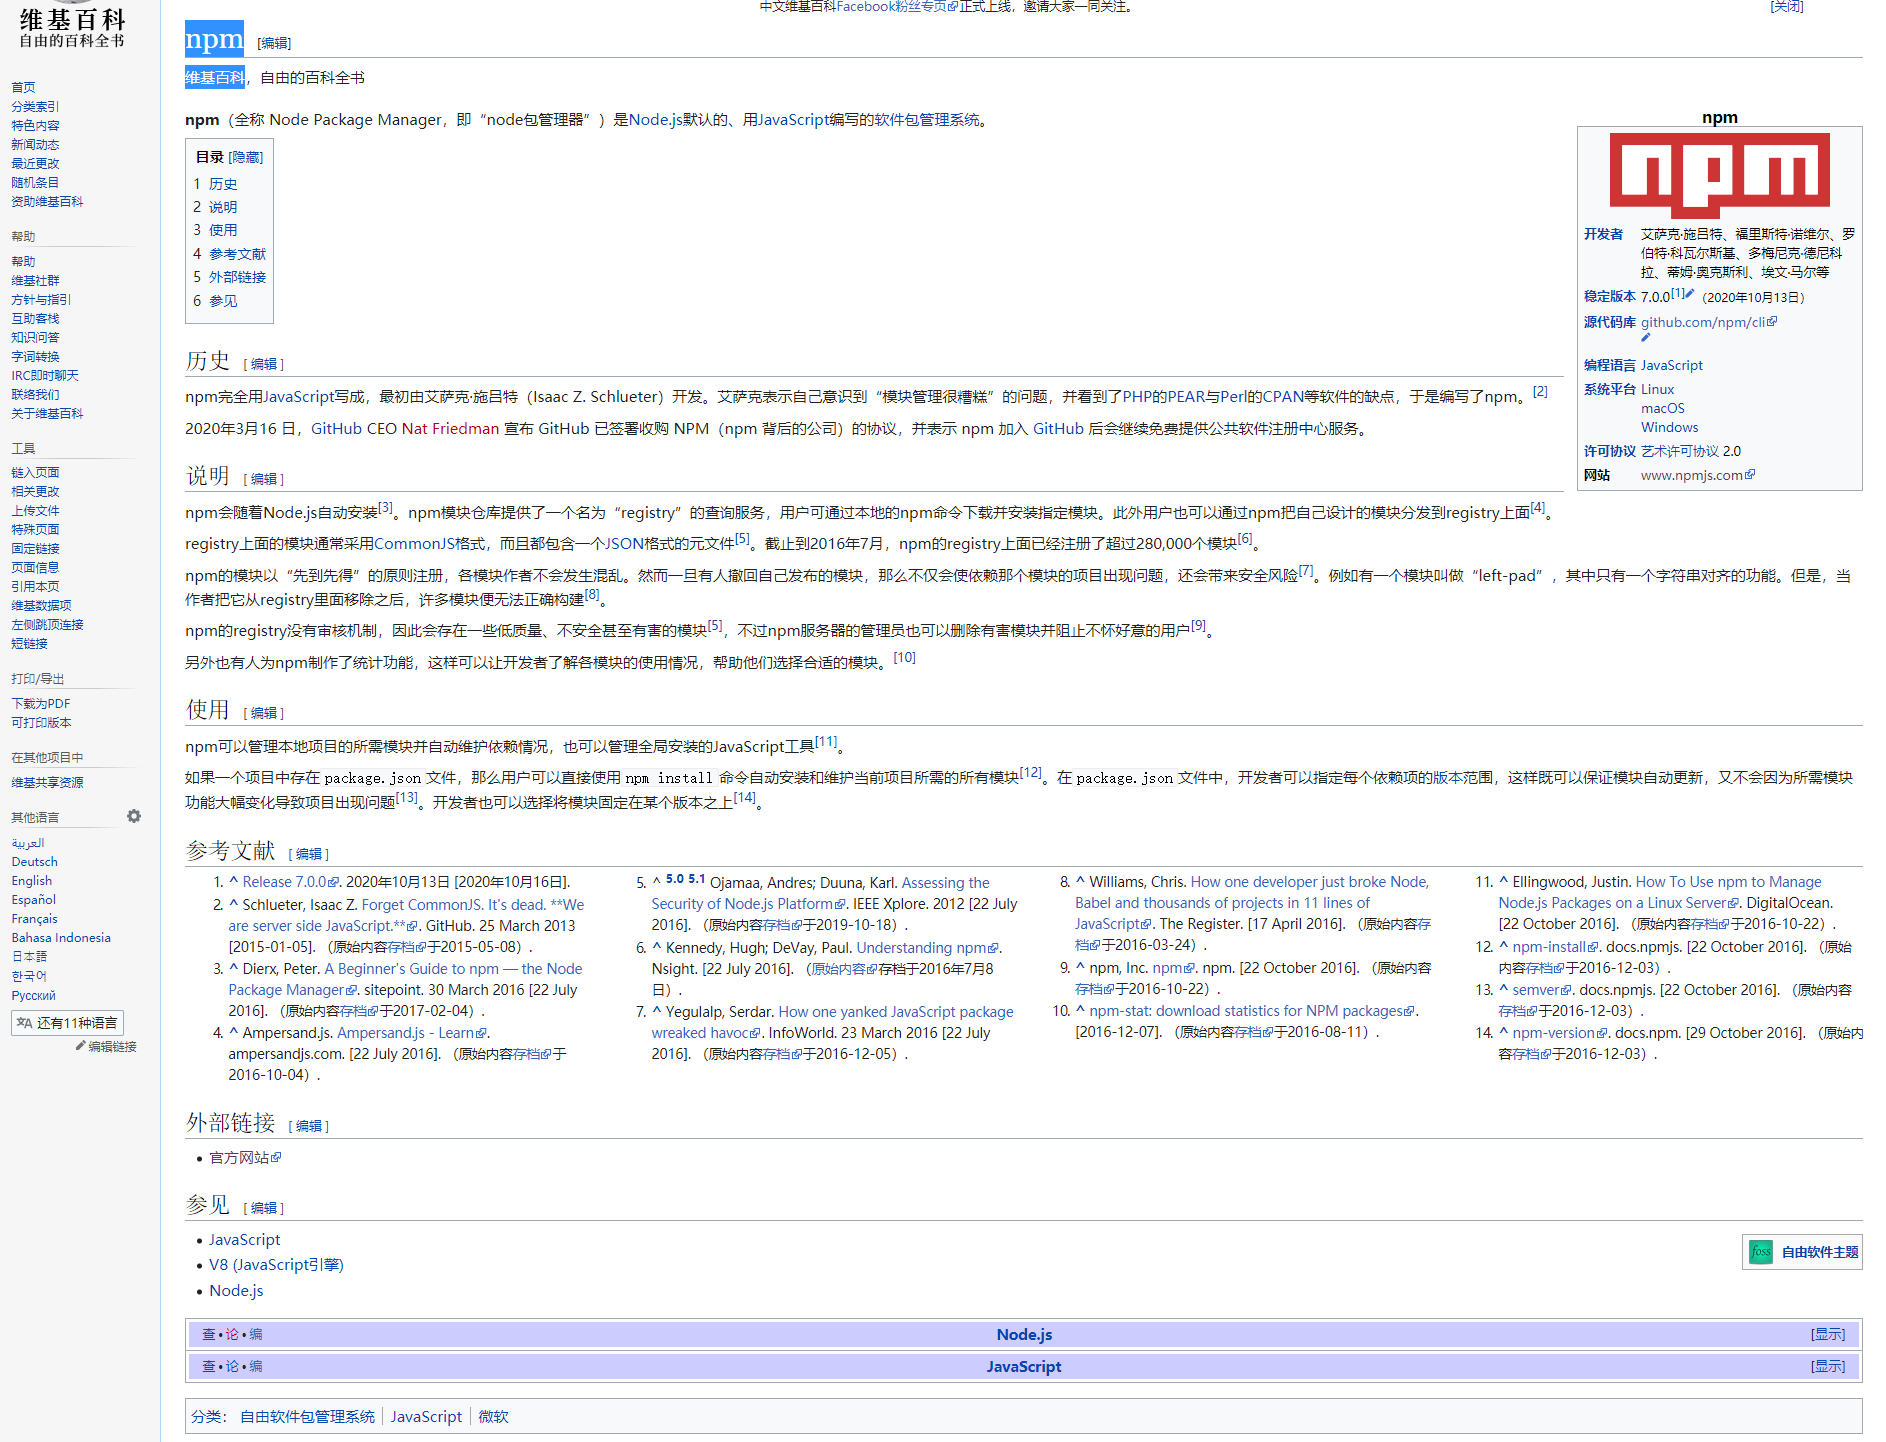Switch to Русский language version
The height and width of the screenshot is (1442, 1886).
tap(33, 995)
